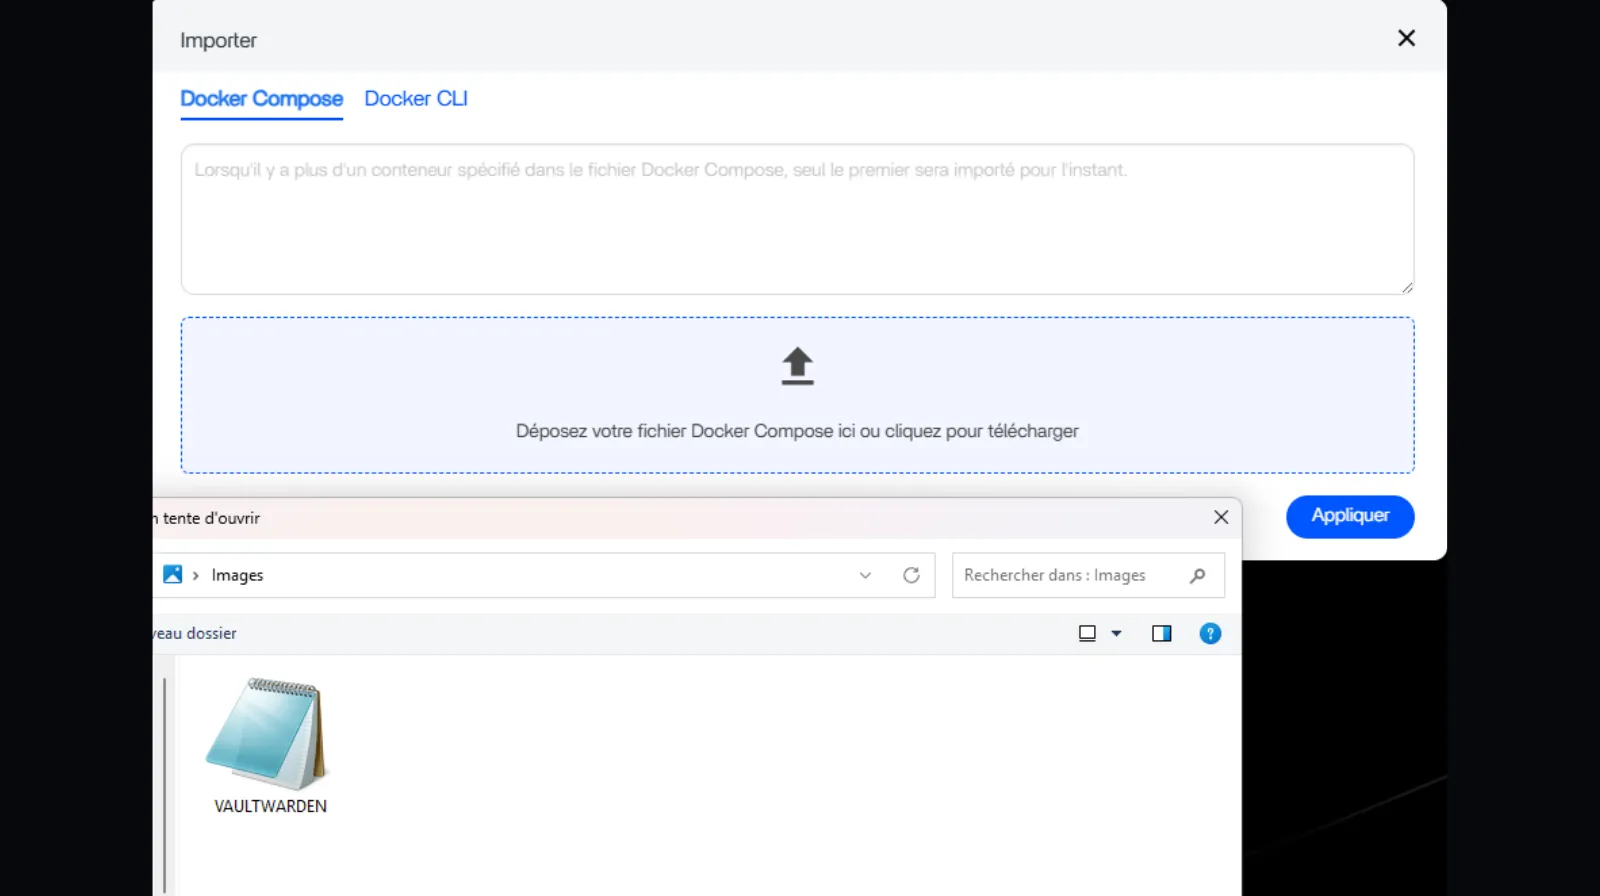Open the view options dropdown arrow
The image size is (1600, 896).
(1116, 633)
